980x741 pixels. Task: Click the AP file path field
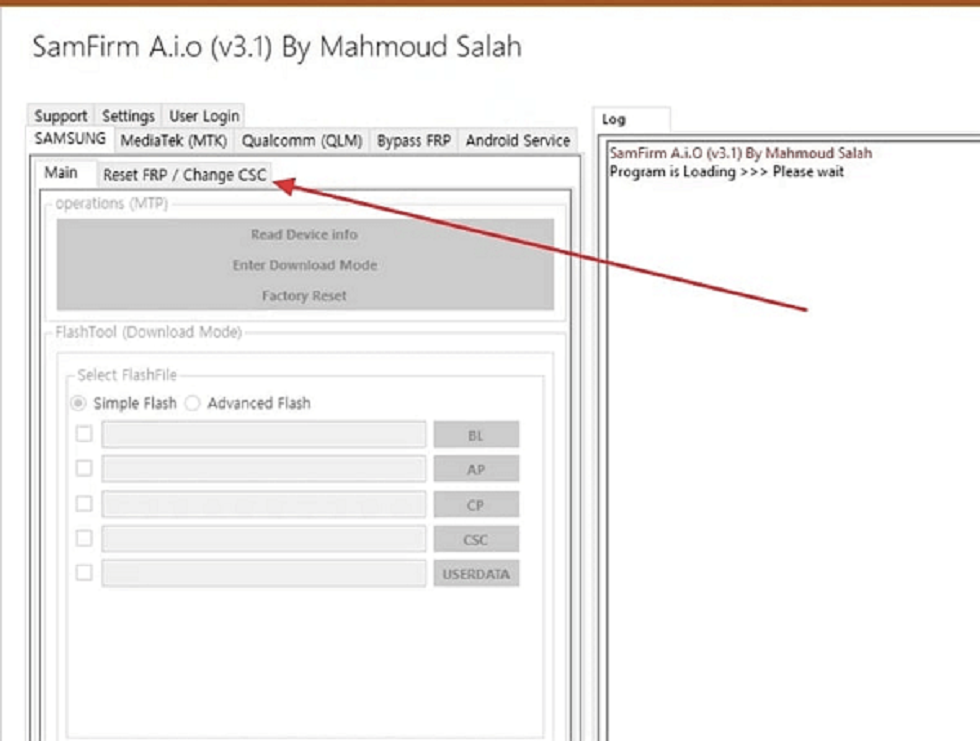[264, 469]
